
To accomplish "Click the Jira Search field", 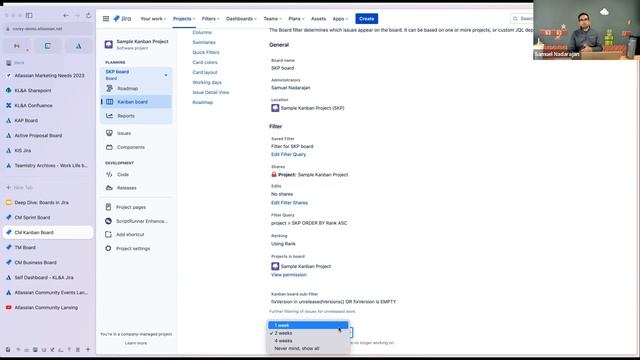I will [522, 19].
